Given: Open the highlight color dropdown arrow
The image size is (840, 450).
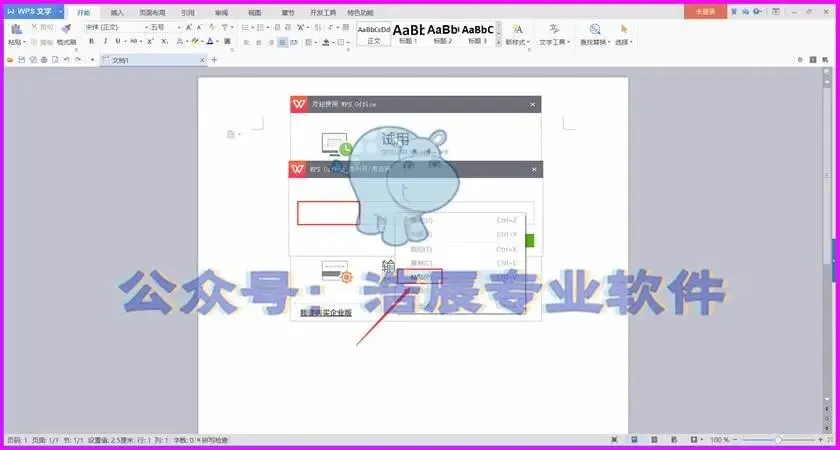Looking at the screenshot, I should [x=202, y=41].
